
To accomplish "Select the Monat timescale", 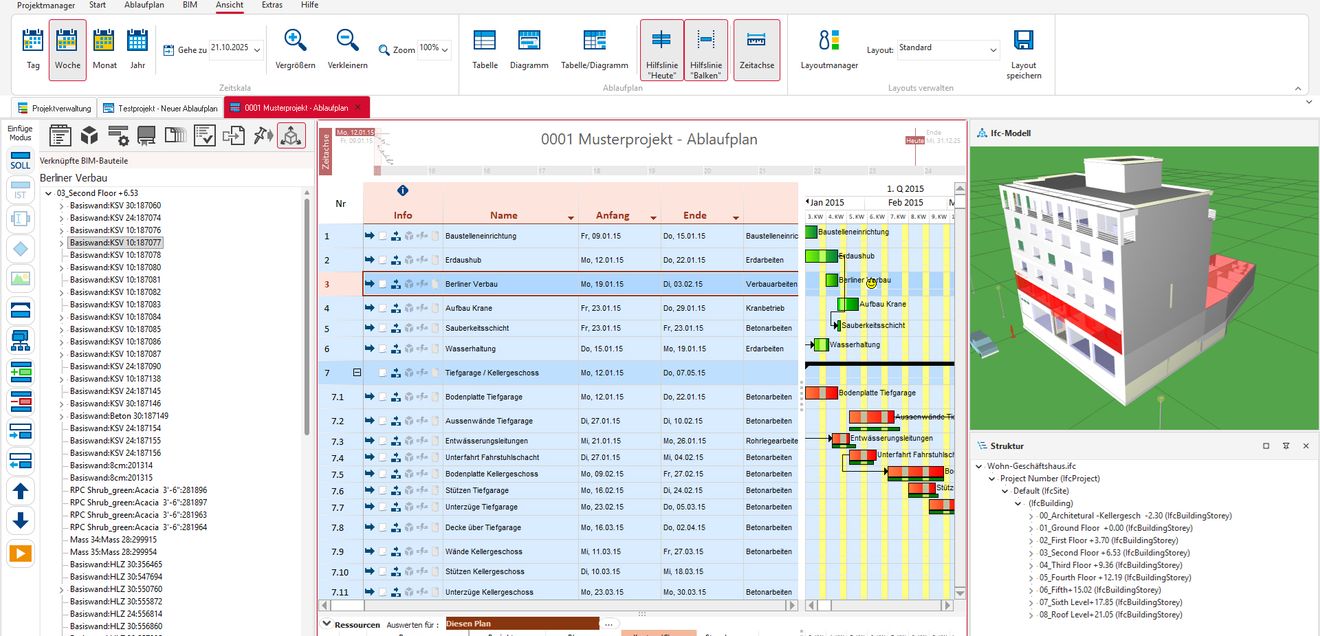I will tap(104, 49).
